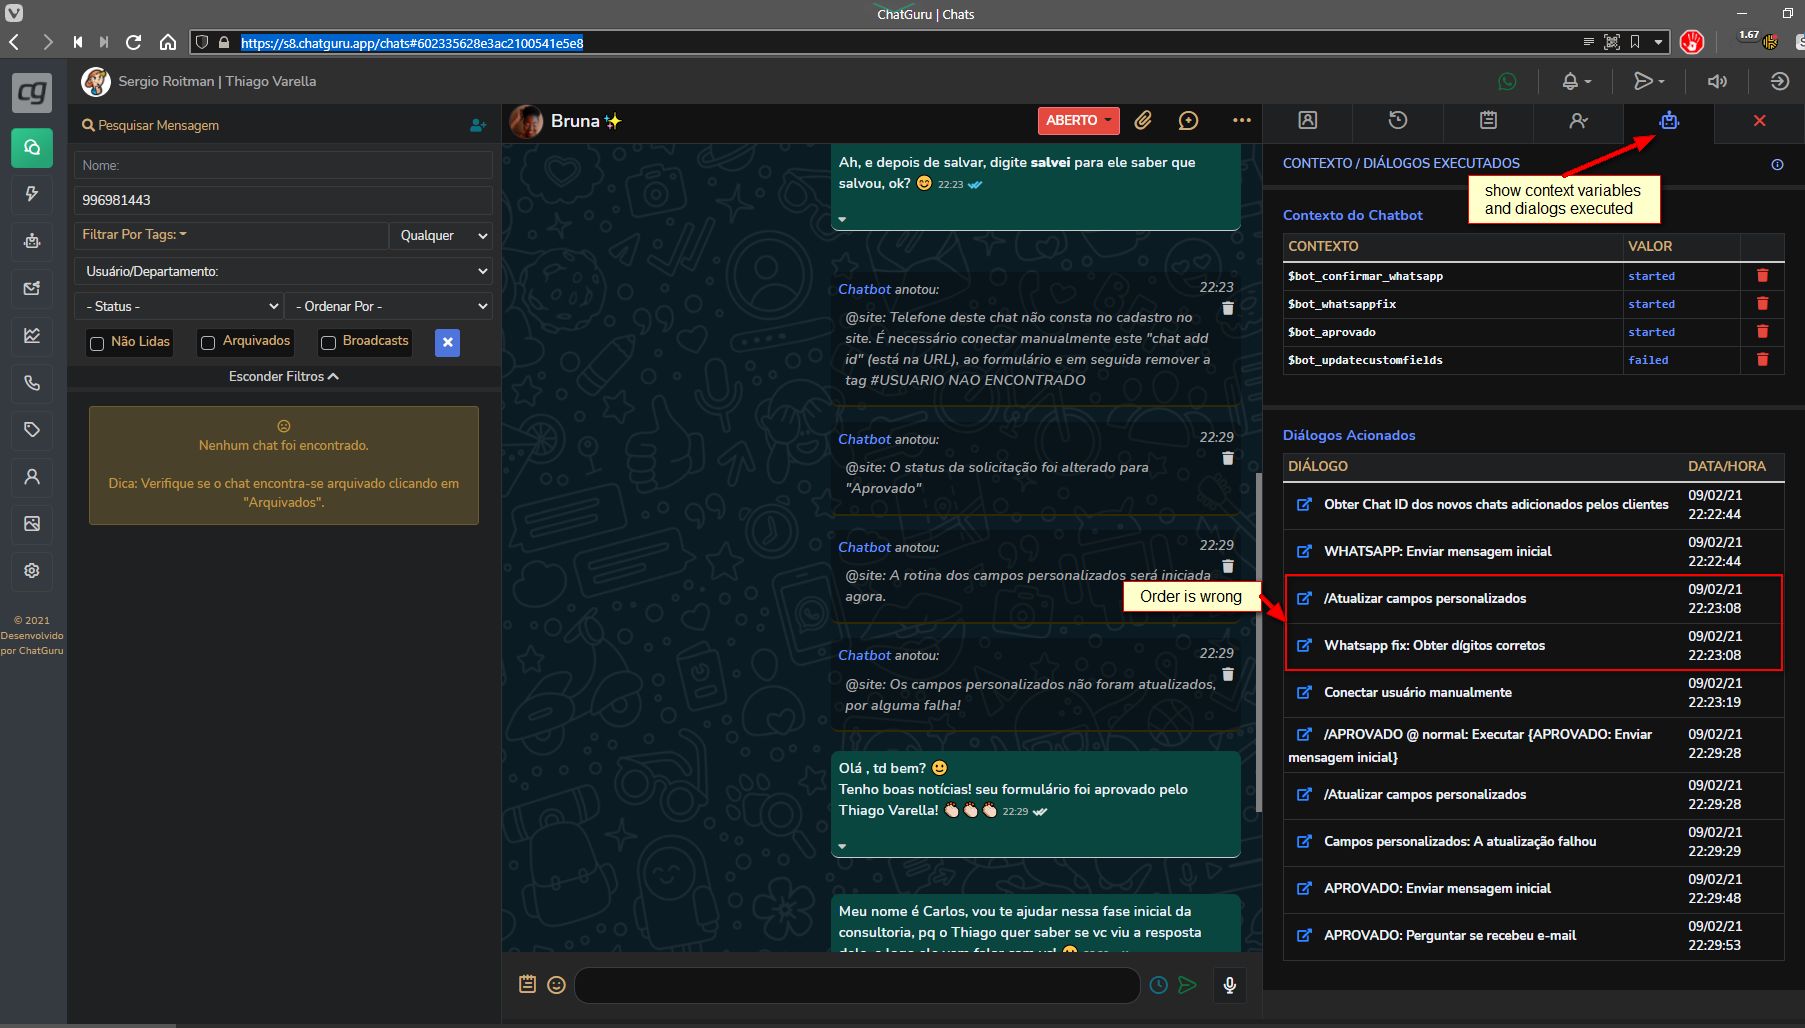Expand the Usuário/Departamento dropdown
Viewport: 1805px width, 1028px height.
tap(284, 271)
